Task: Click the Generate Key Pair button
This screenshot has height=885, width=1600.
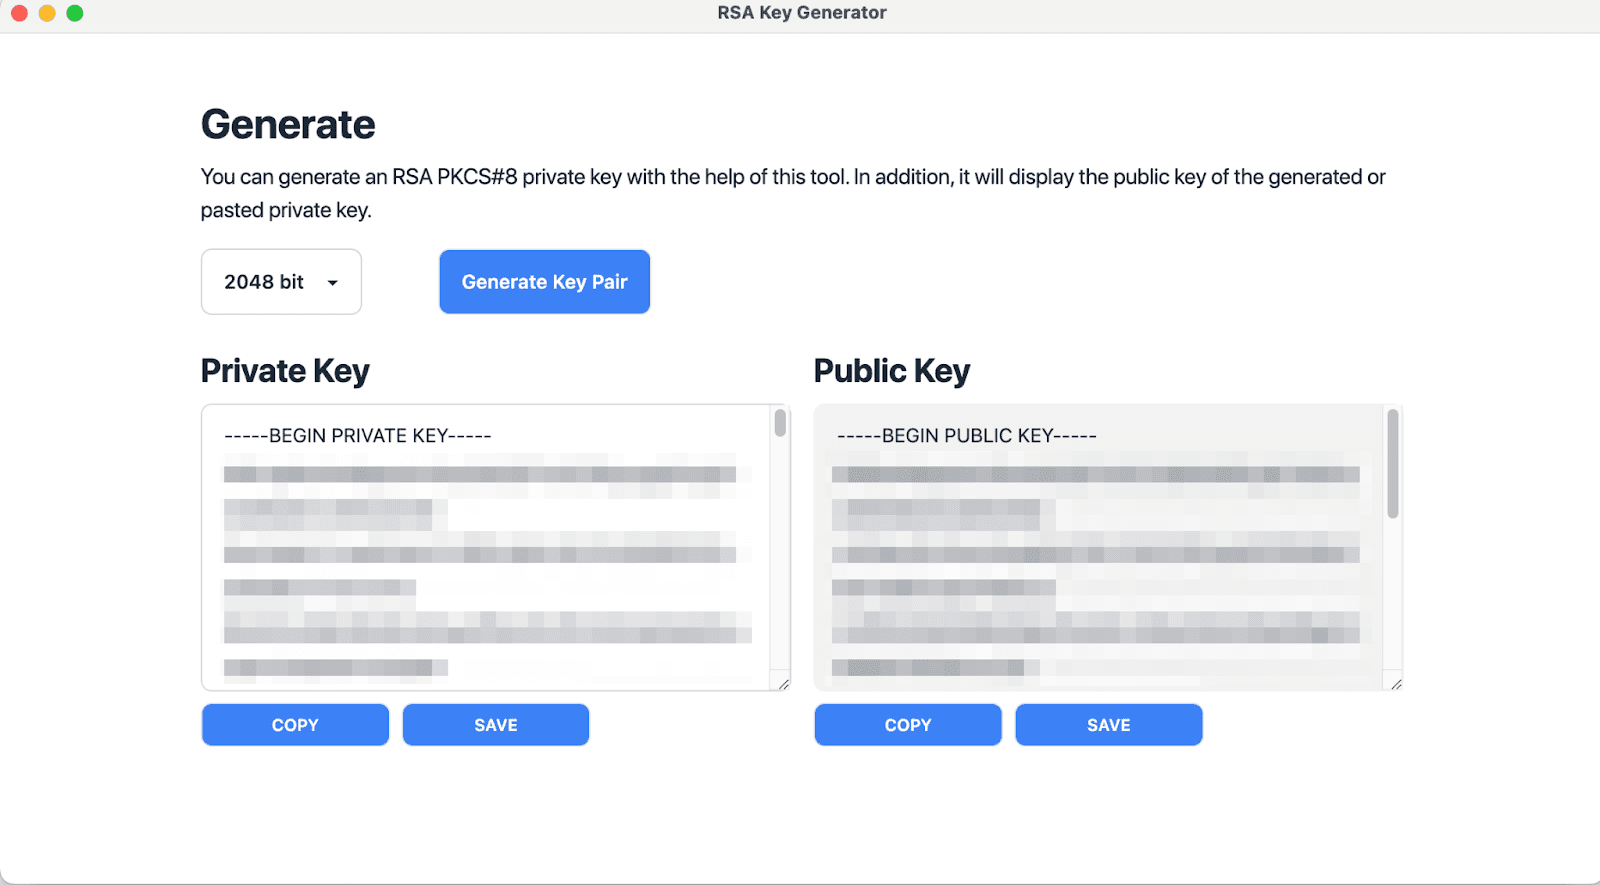Action: [544, 282]
